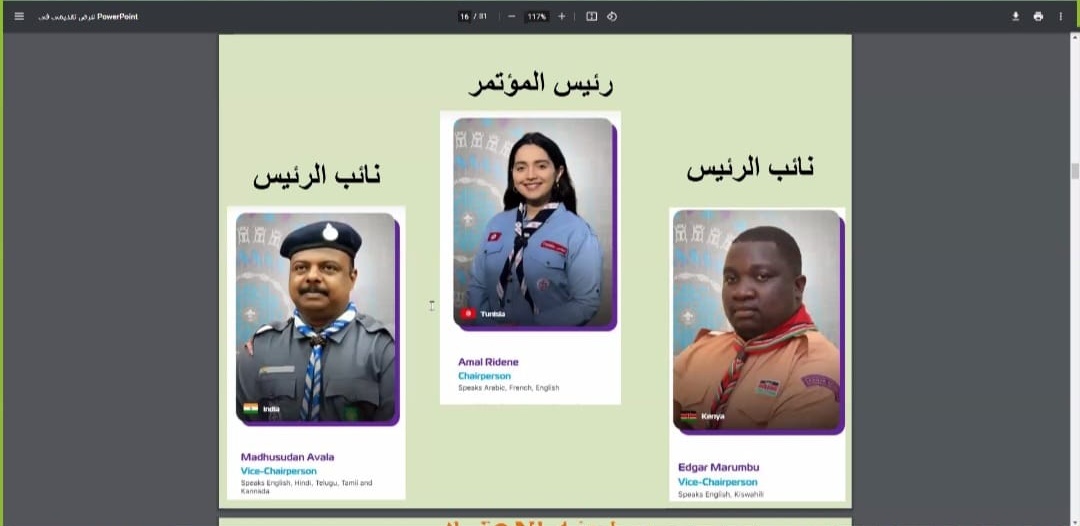This screenshot has width=1080, height=526.
Task: Click the zoom percentage field
Action: point(537,16)
